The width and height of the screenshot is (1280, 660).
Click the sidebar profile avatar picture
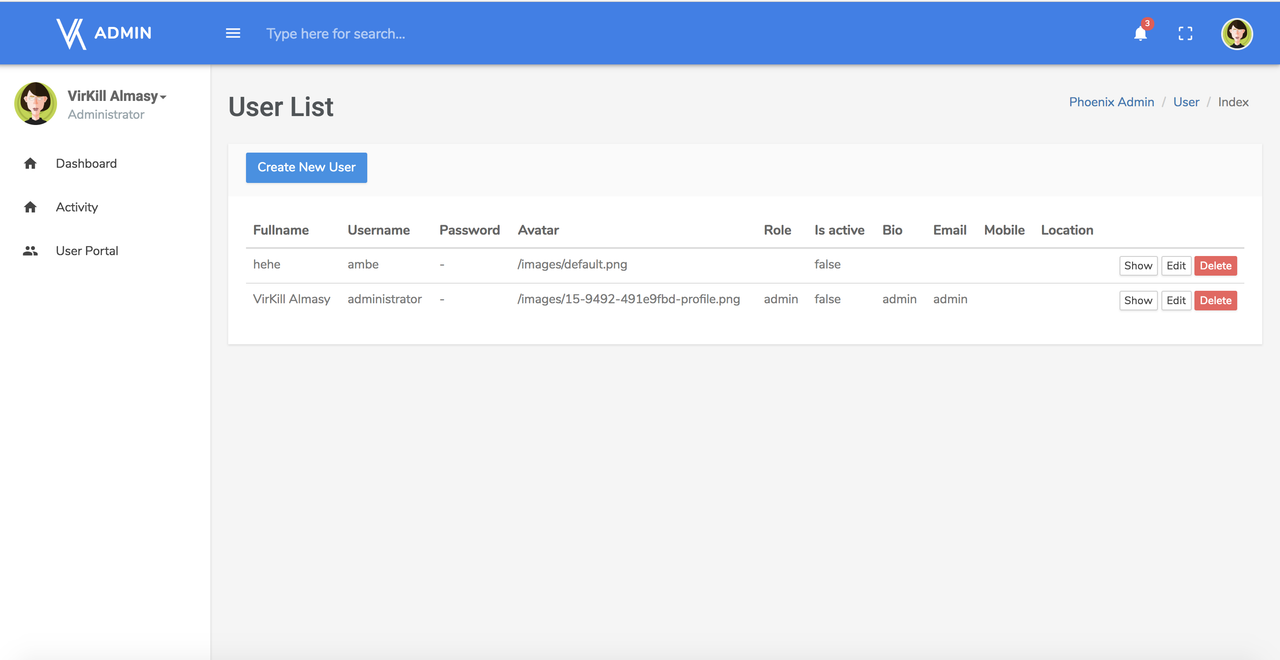tap(36, 103)
